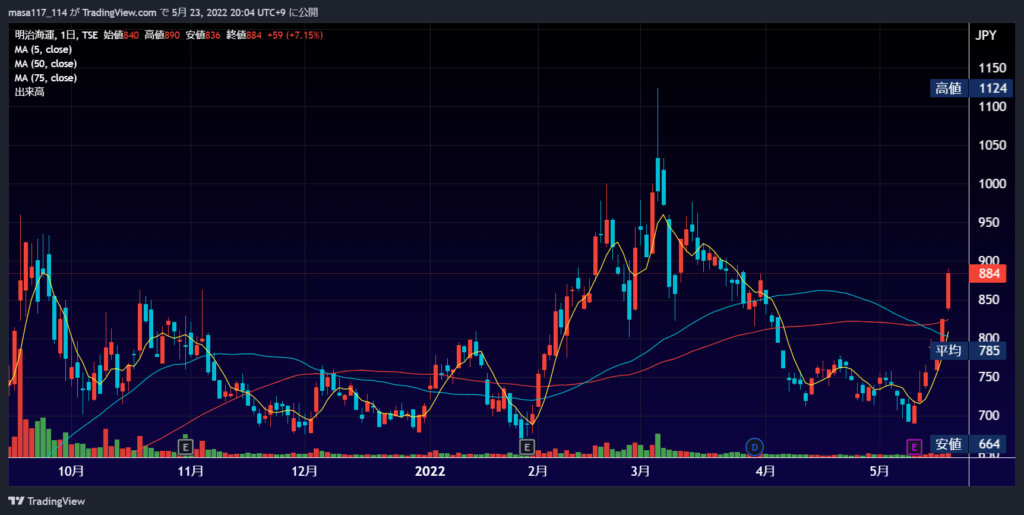The image size is (1024, 515).
Task: Select the MA (50, close) indicator label
Action: pos(46,64)
